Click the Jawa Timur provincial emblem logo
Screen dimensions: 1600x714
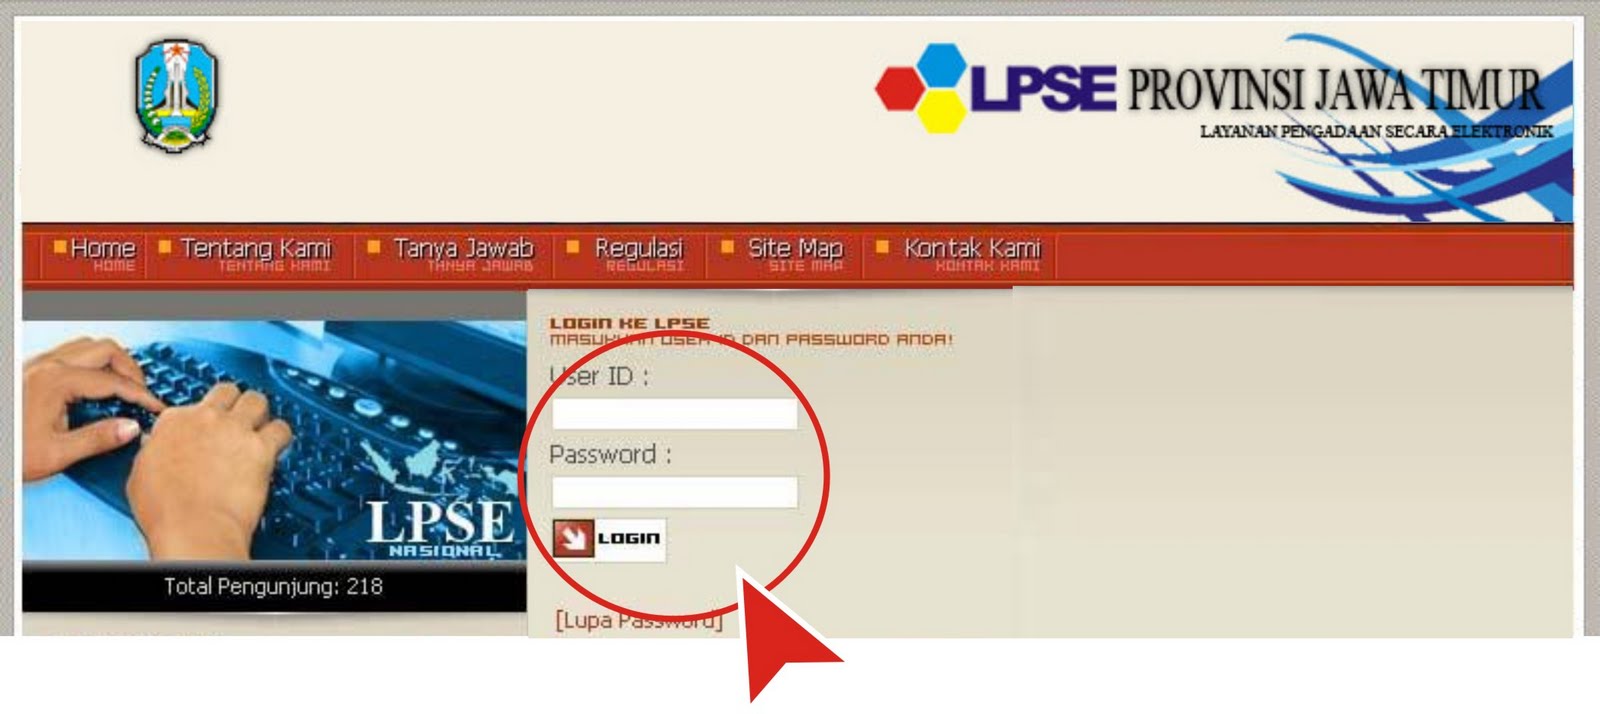coord(177,96)
